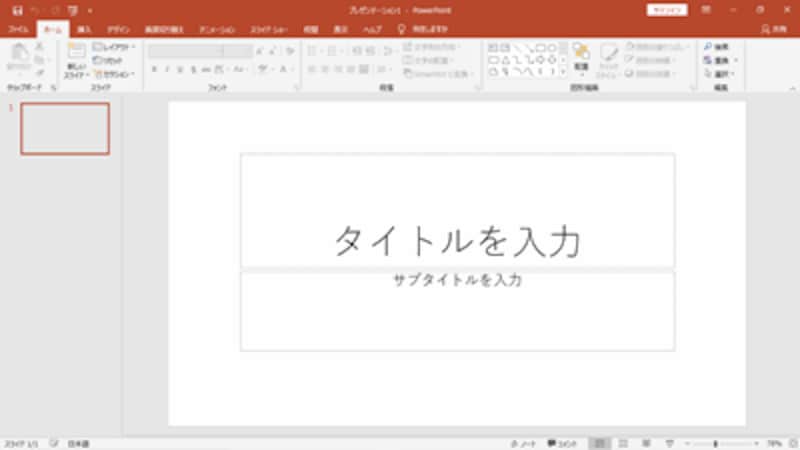Click the Font Color A button

(x=283, y=69)
